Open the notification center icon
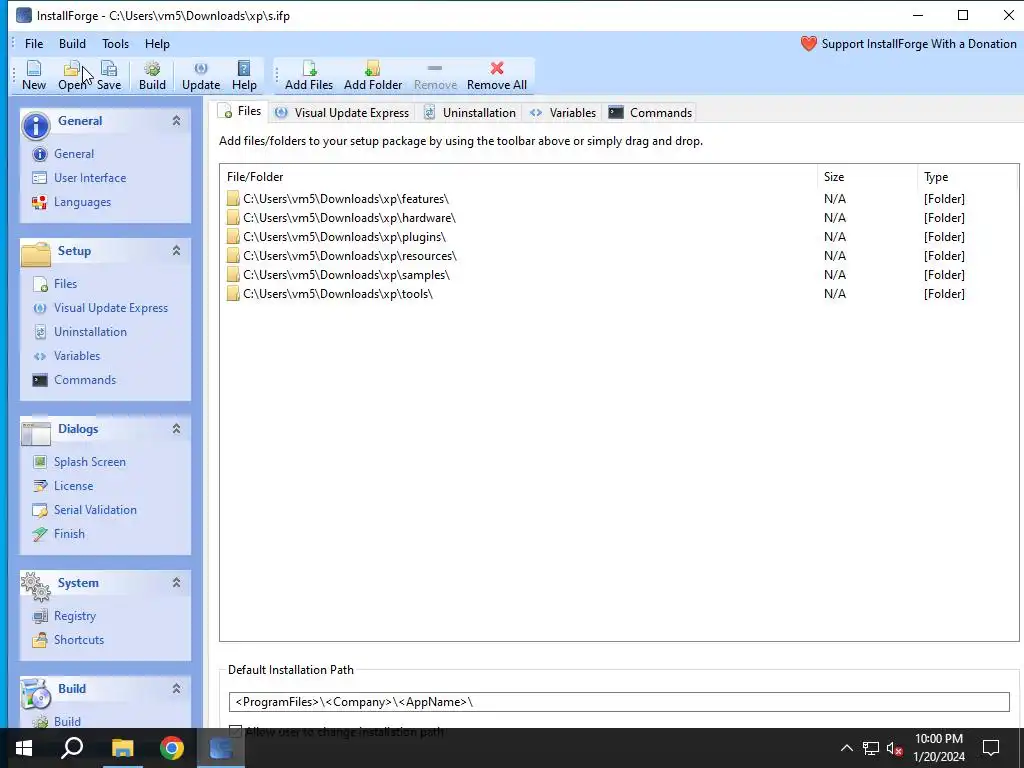Image resolution: width=1024 pixels, height=768 pixels. 991,748
